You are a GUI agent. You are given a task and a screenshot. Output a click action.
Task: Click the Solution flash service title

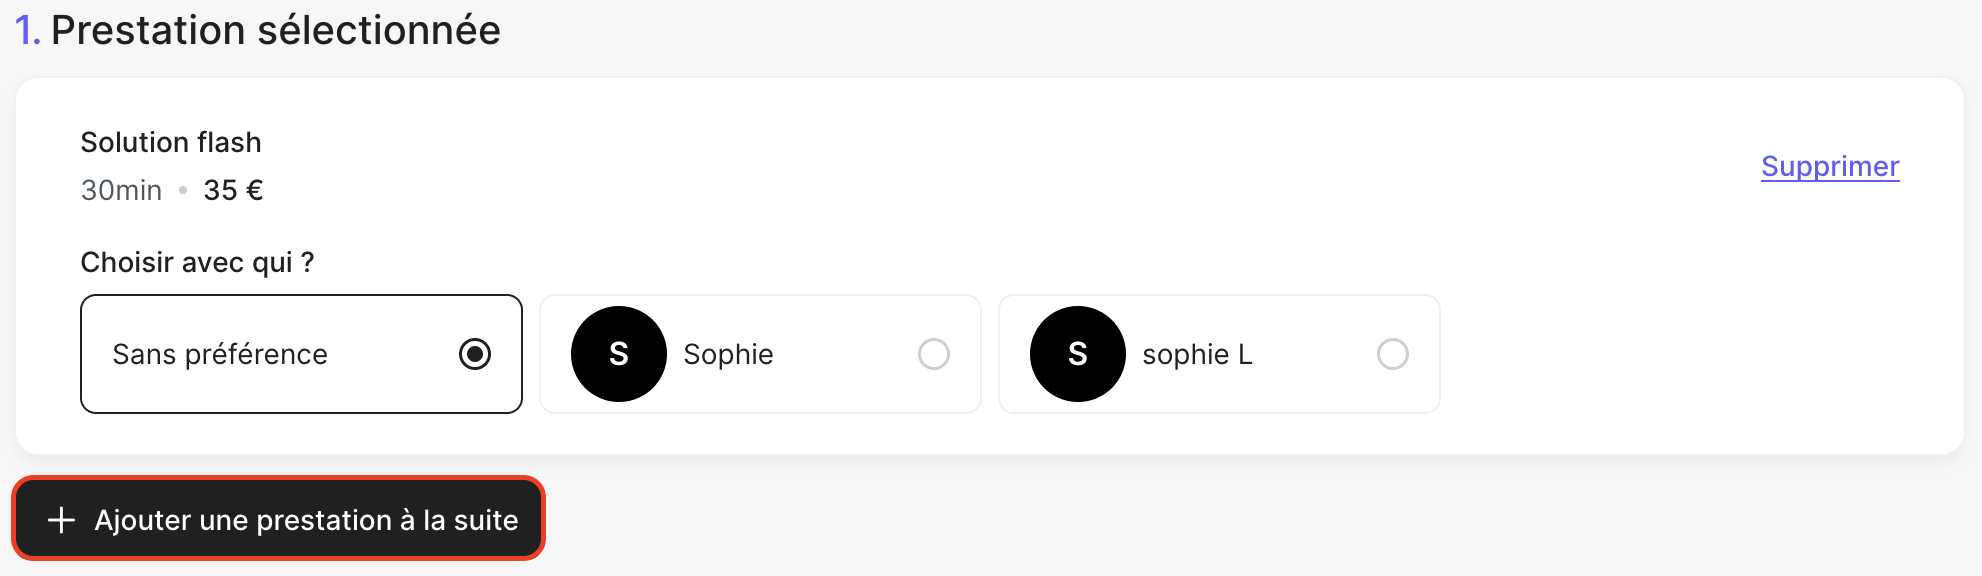[171, 142]
